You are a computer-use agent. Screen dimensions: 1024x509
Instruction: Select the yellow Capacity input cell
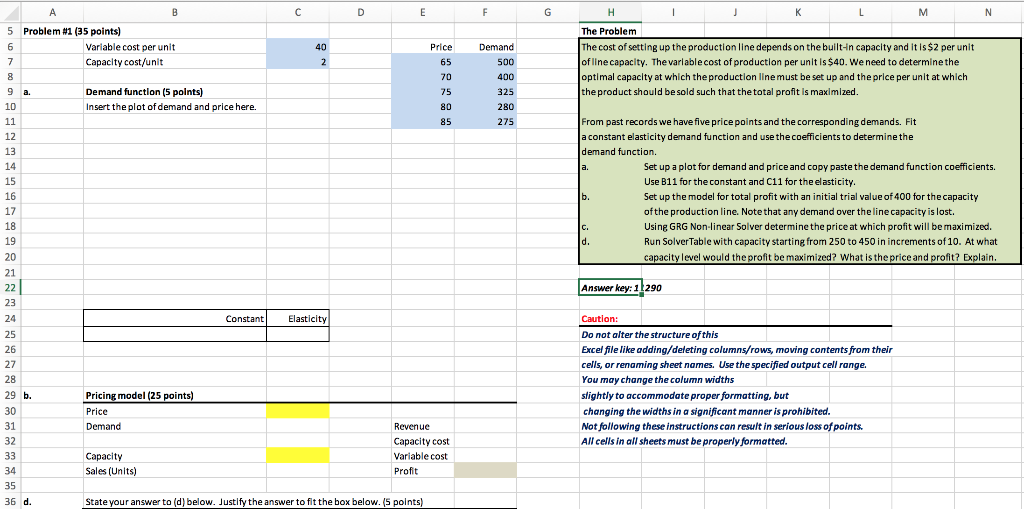(x=298, y=455)
